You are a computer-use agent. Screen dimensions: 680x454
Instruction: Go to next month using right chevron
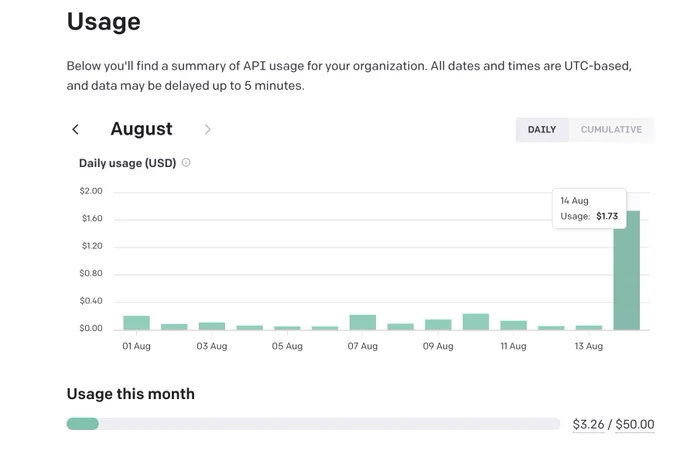tap(207, 129)
